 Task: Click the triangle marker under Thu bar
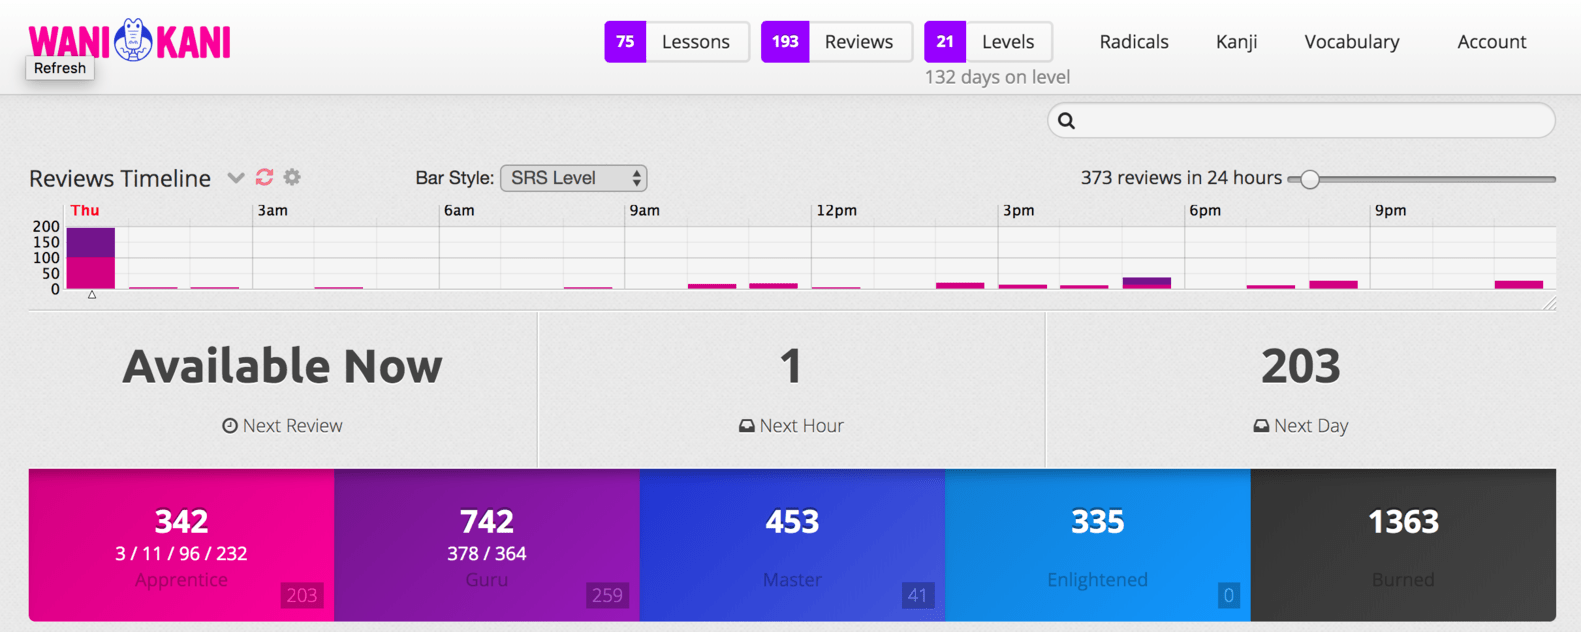coord(92,295)
